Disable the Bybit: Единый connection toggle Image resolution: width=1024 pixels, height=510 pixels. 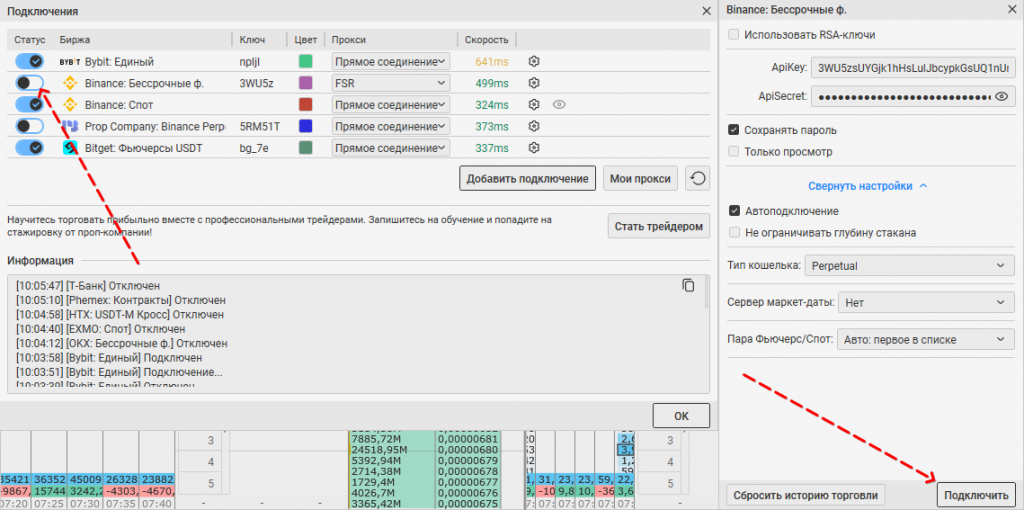point(29,61)
